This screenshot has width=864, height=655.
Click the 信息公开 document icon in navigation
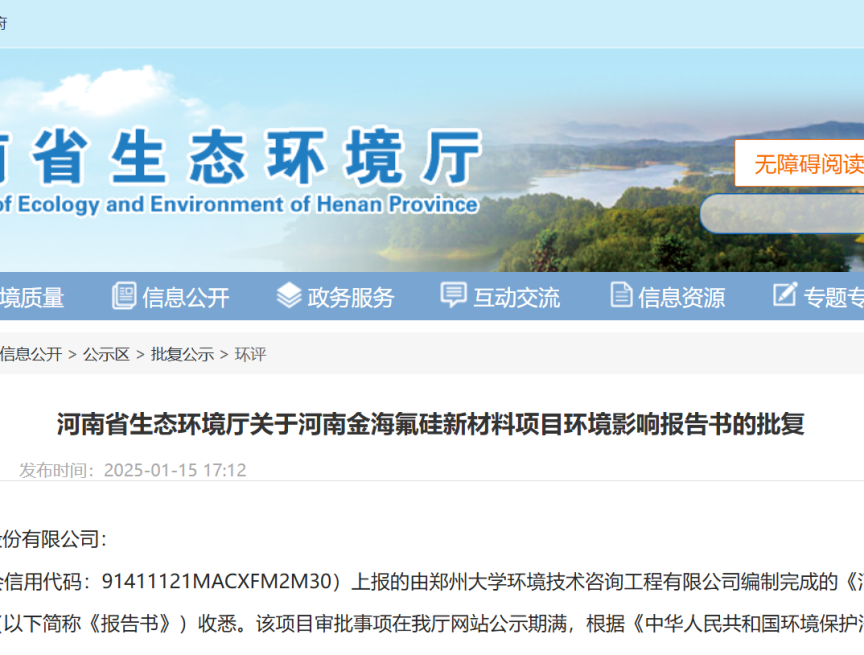[124, 296]
